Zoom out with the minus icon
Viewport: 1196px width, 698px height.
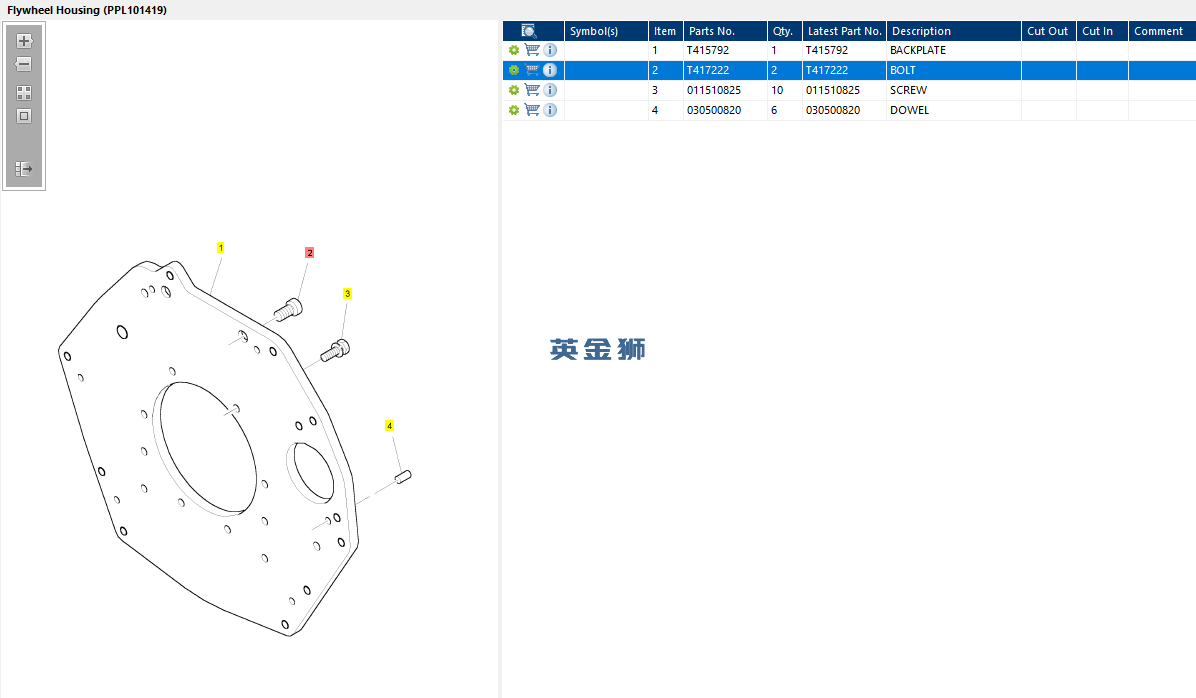[x=24, y=64]
